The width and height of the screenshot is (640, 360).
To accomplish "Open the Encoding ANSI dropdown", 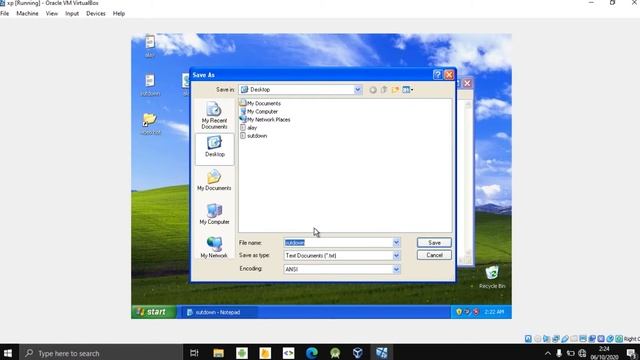I will [396, 269].
